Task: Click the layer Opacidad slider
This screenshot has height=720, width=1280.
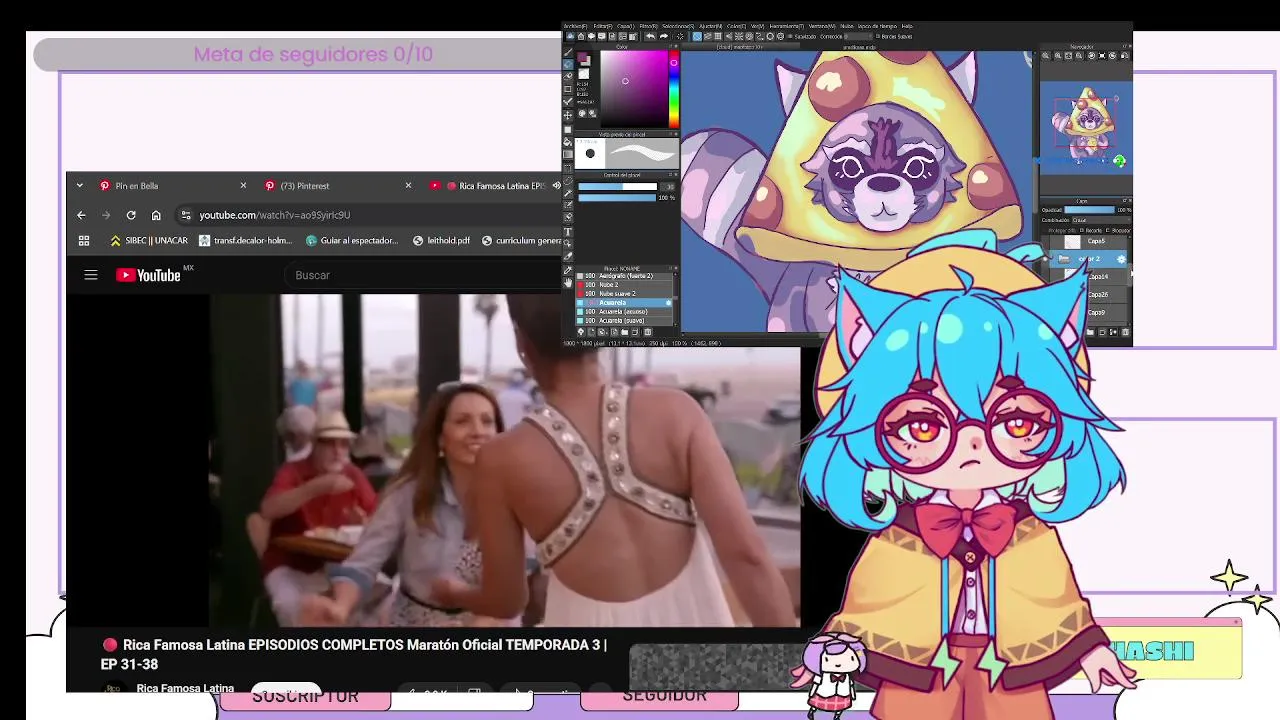Action: [1090, 210]
